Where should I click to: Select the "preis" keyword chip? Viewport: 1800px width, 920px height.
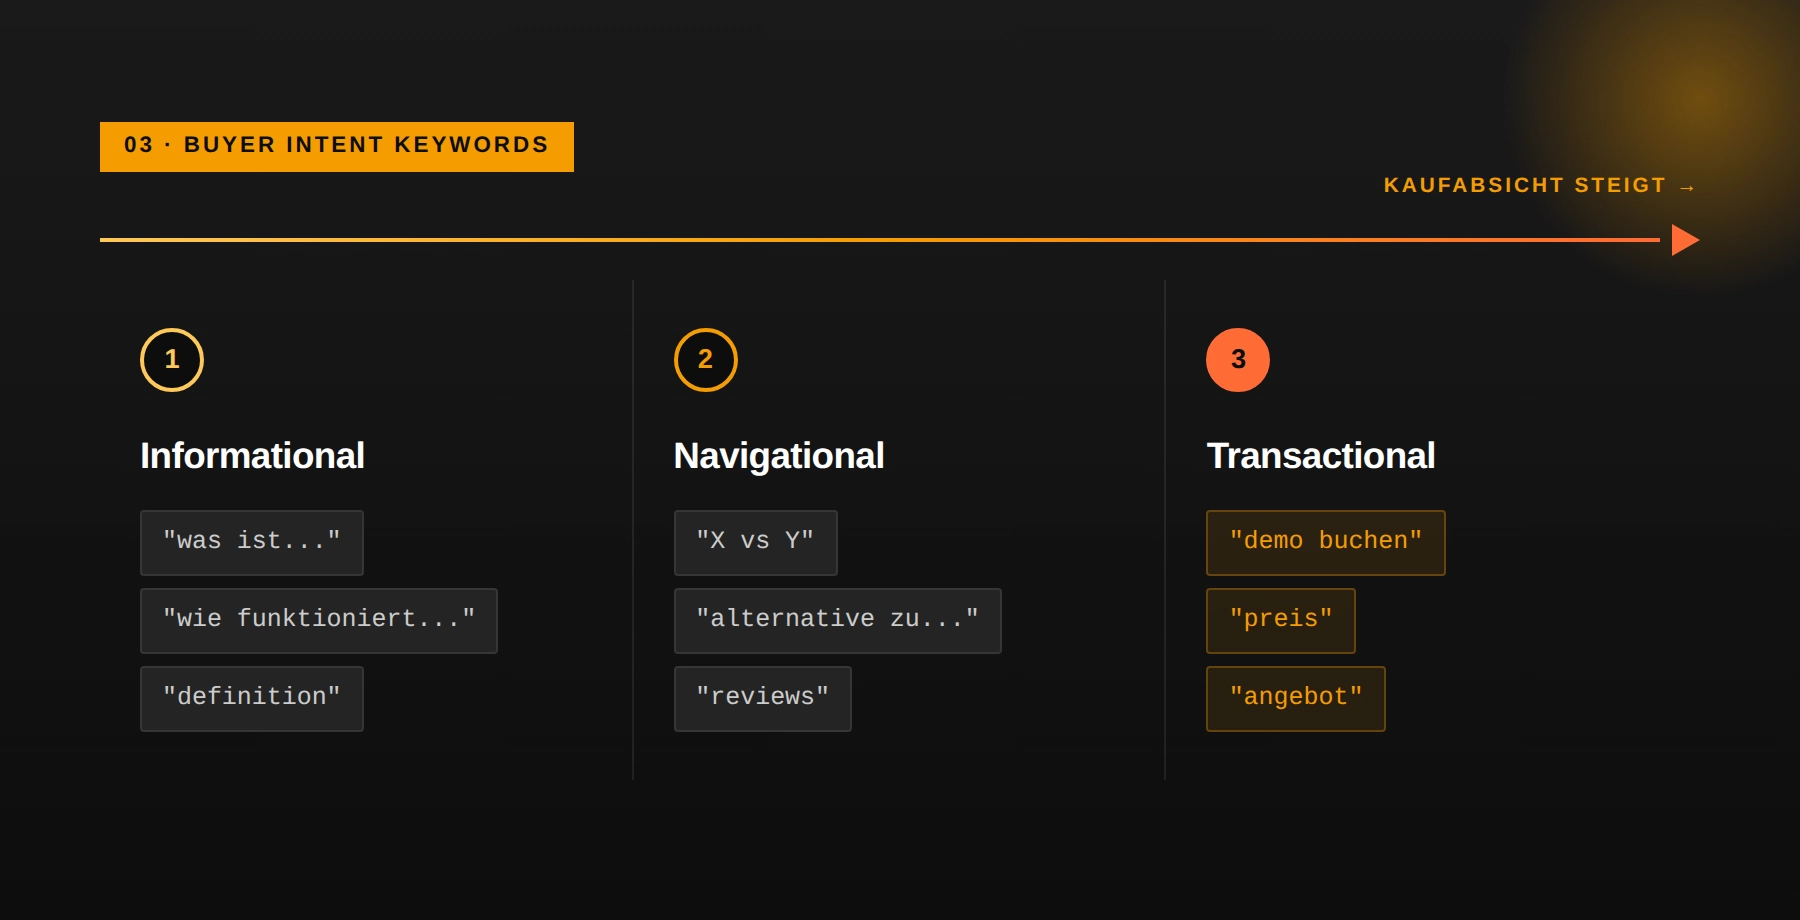pos(1281,621)
